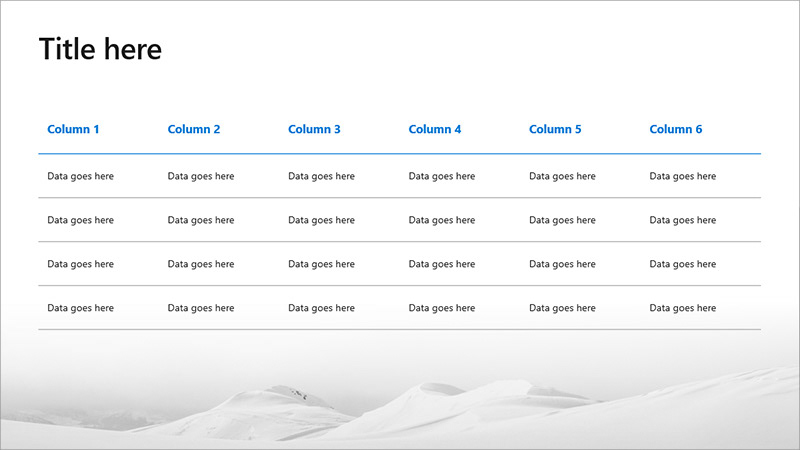Select last-row data cell under Column 4
Viewport: 800px width, 450px height.
(442, 308)
